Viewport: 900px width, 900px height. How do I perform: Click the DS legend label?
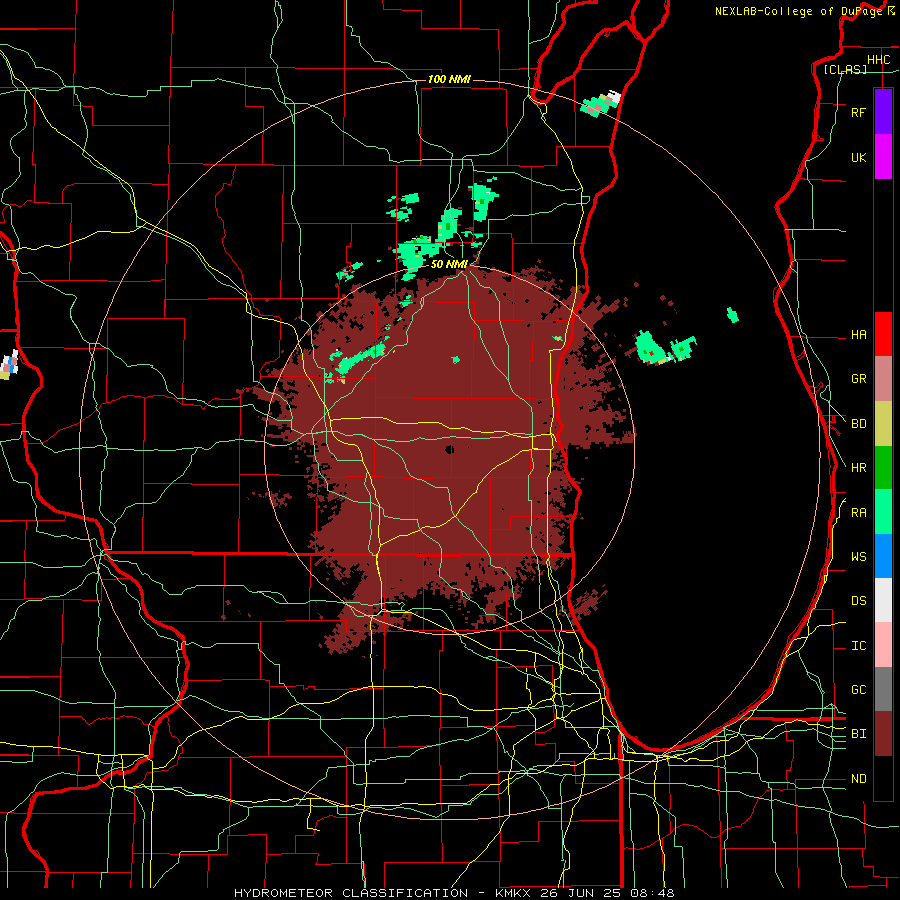[858, 601]
